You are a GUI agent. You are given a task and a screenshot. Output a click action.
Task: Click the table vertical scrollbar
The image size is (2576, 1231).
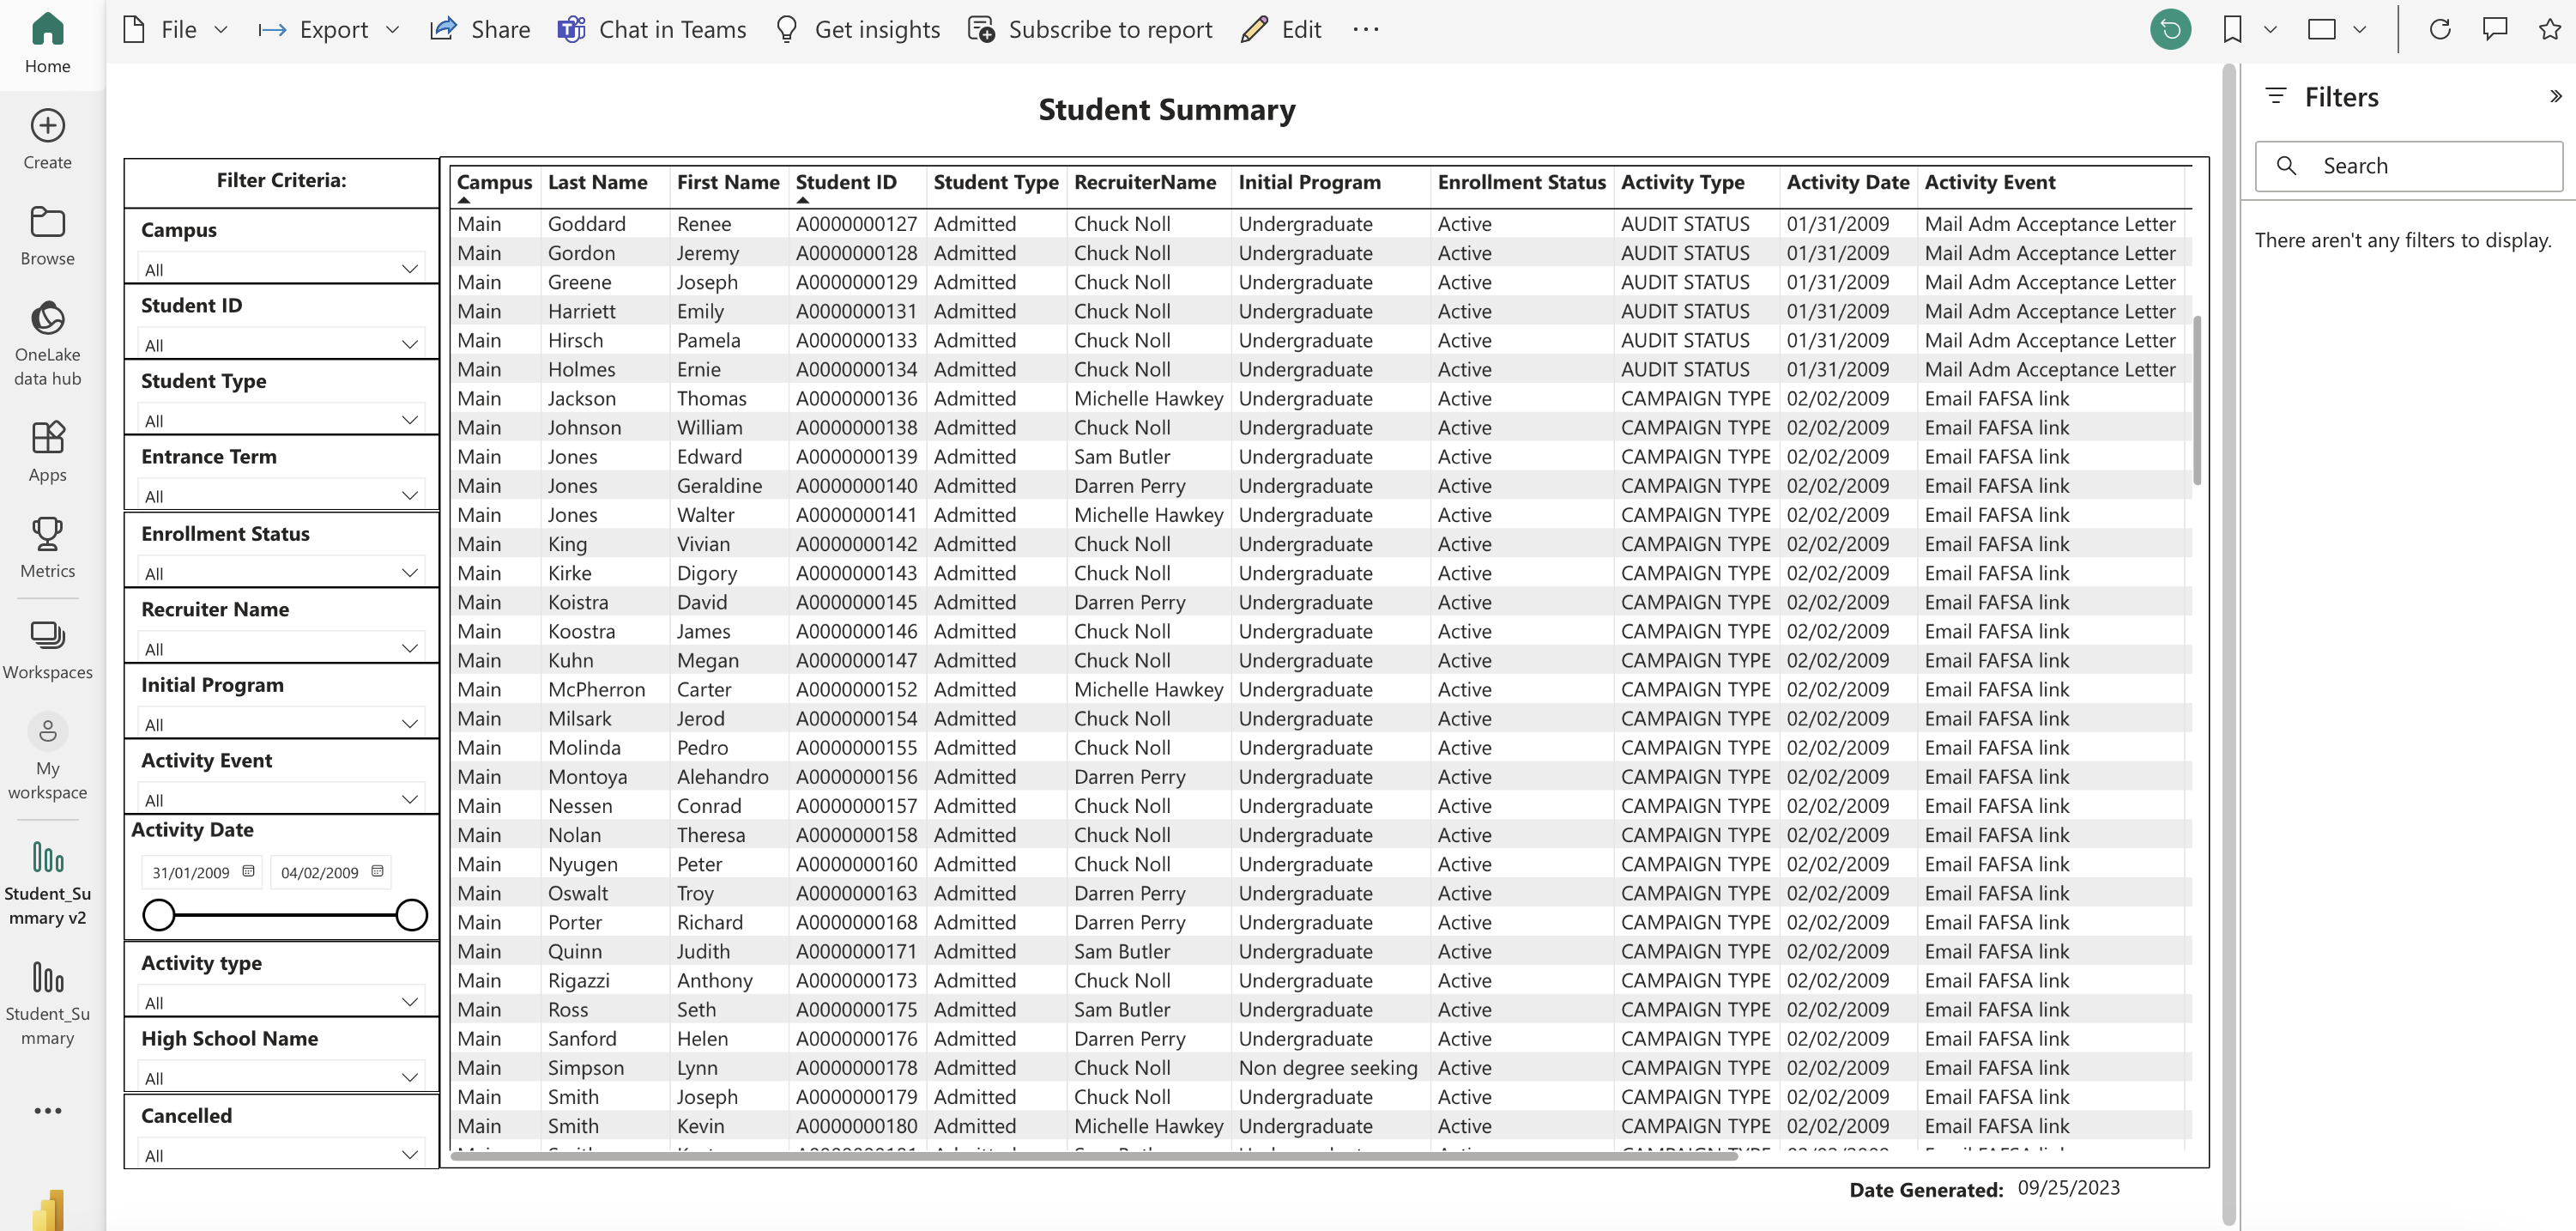[2196, 400]
